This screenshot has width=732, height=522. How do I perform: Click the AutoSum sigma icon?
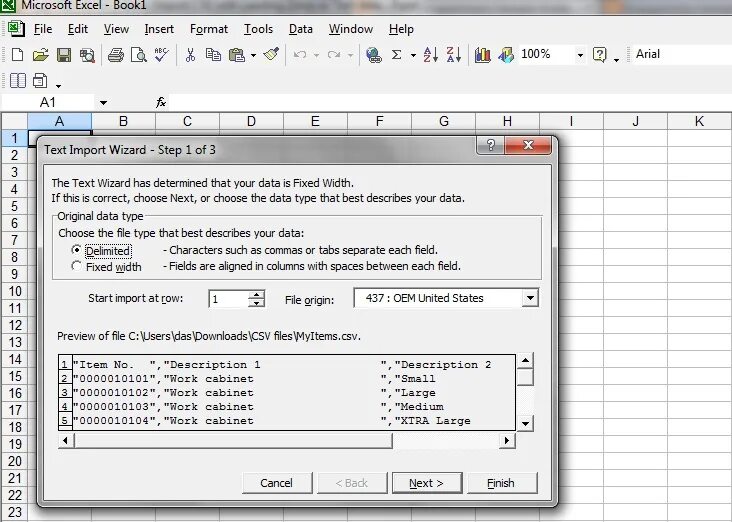pyautogui.click(x=396, y=55)
